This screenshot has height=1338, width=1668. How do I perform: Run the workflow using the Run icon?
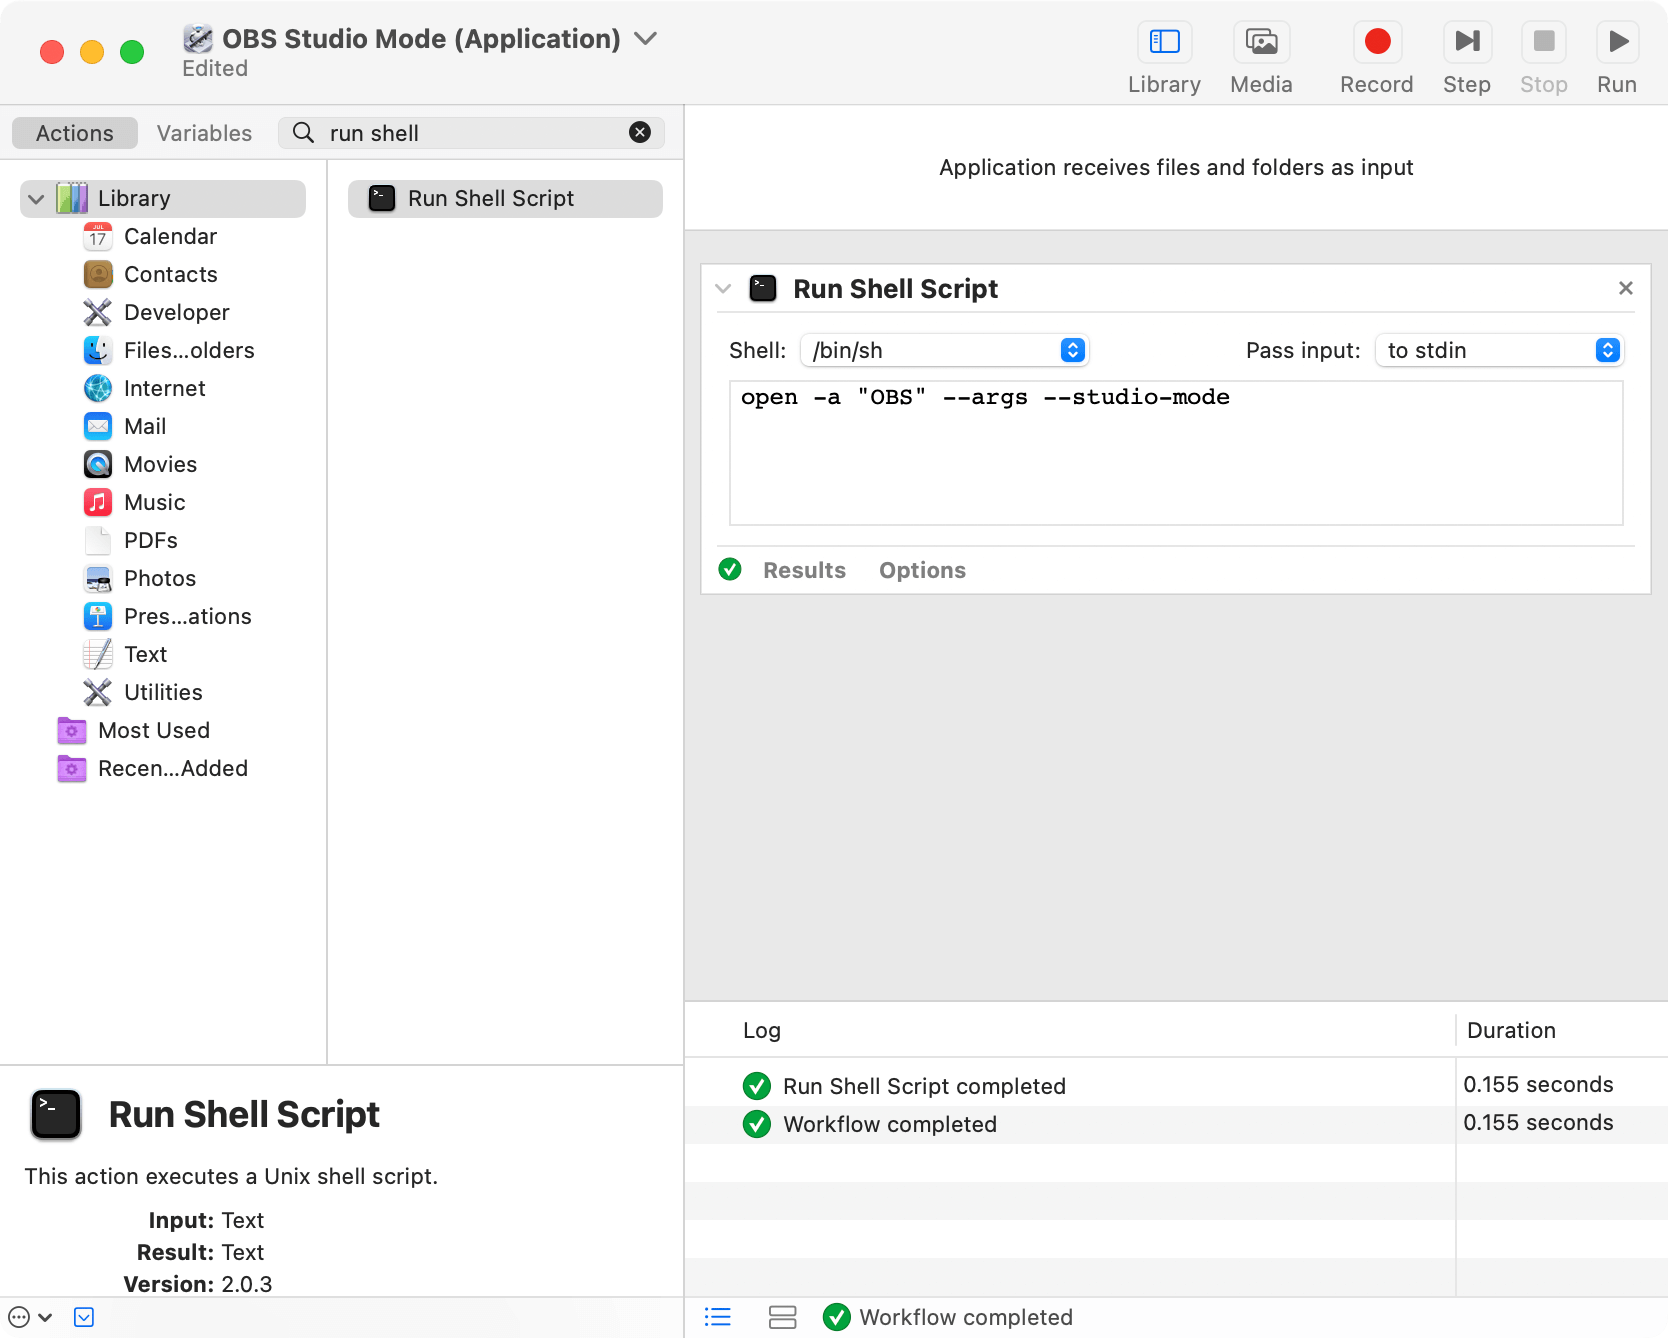click(x=1617, y=42)
